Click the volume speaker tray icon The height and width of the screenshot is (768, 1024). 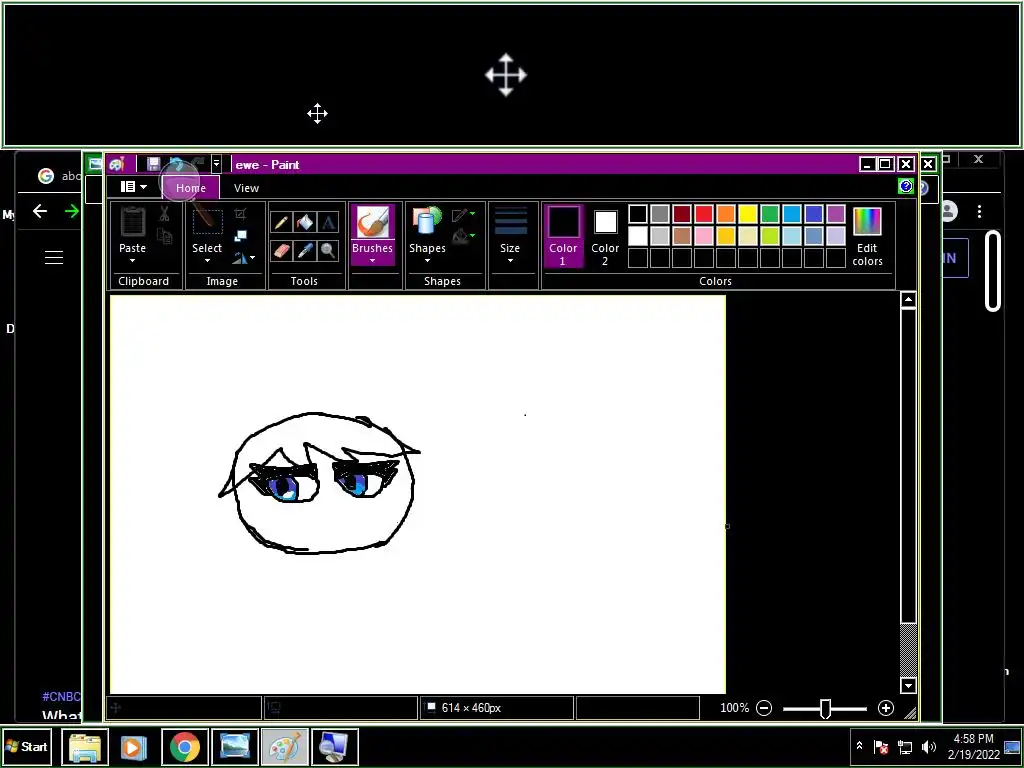tap(928, 746)
